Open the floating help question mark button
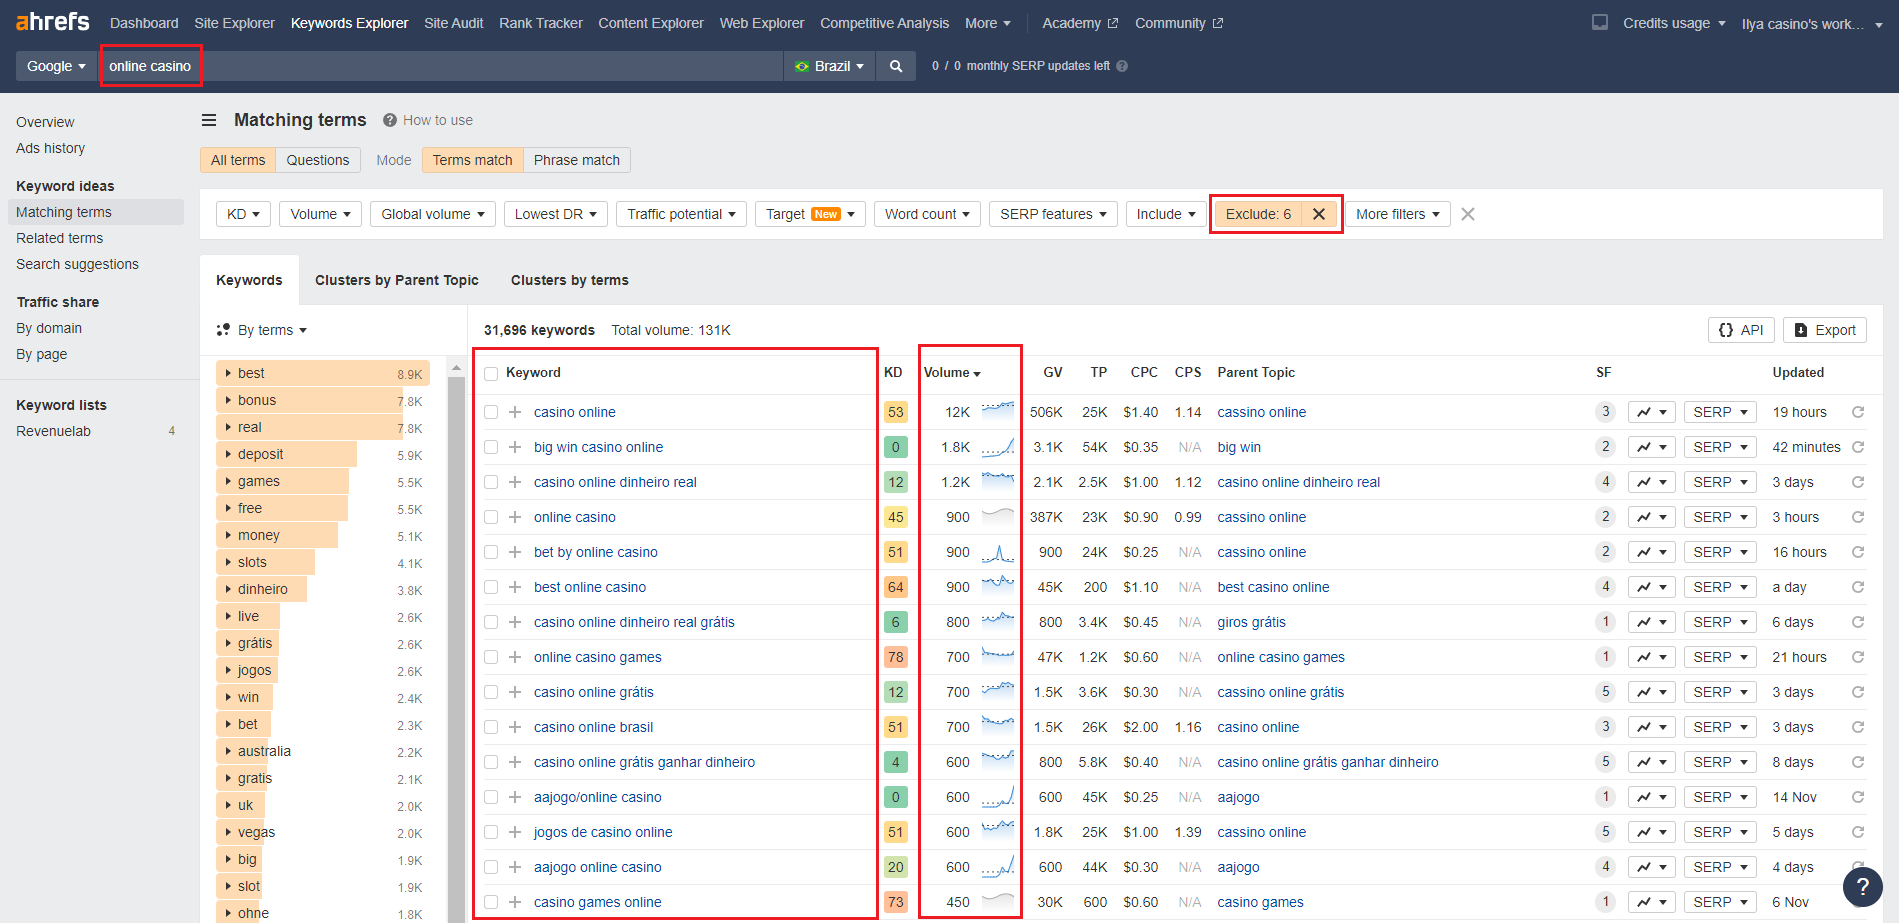 tap(1862, 886)
